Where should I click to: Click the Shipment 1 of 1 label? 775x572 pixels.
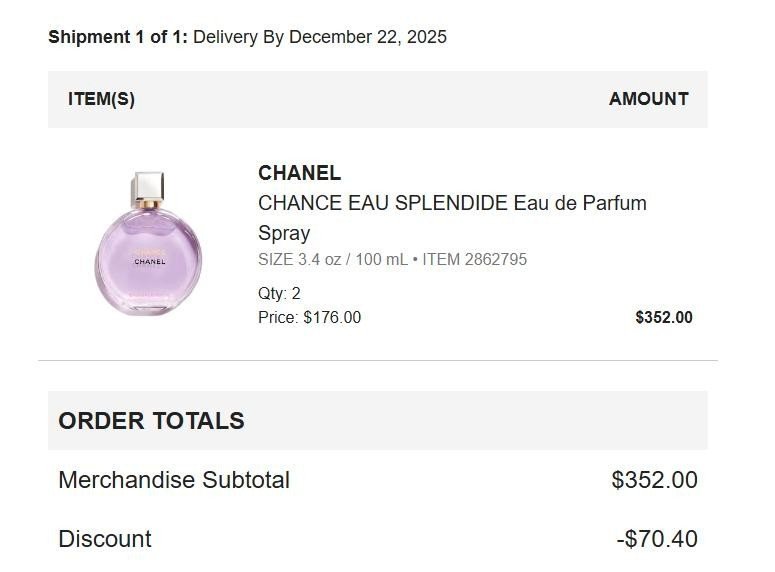118,37
